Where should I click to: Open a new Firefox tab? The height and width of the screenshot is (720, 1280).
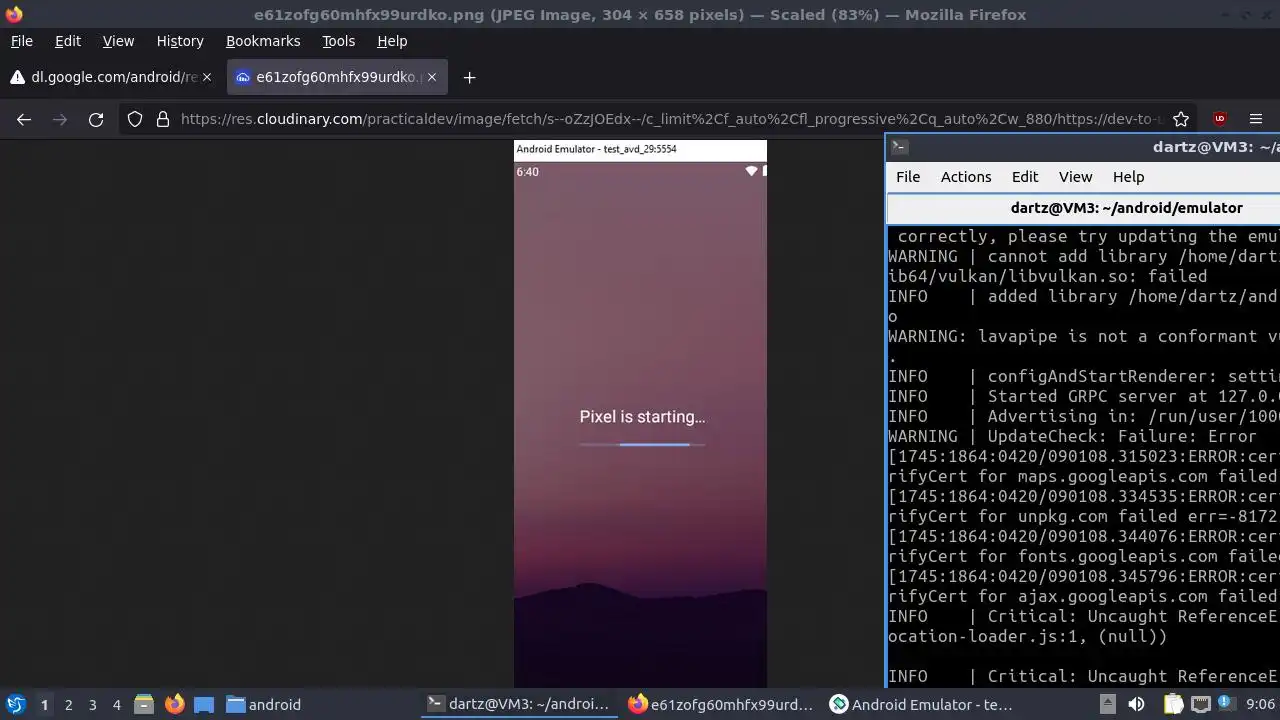[469, 77]
